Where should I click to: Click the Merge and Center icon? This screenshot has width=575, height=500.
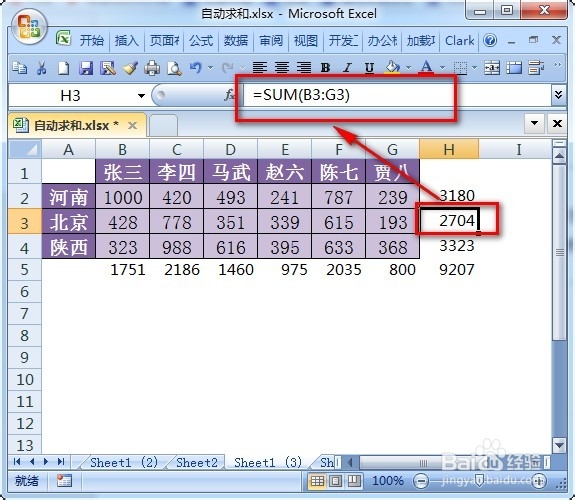coord(491,68)
